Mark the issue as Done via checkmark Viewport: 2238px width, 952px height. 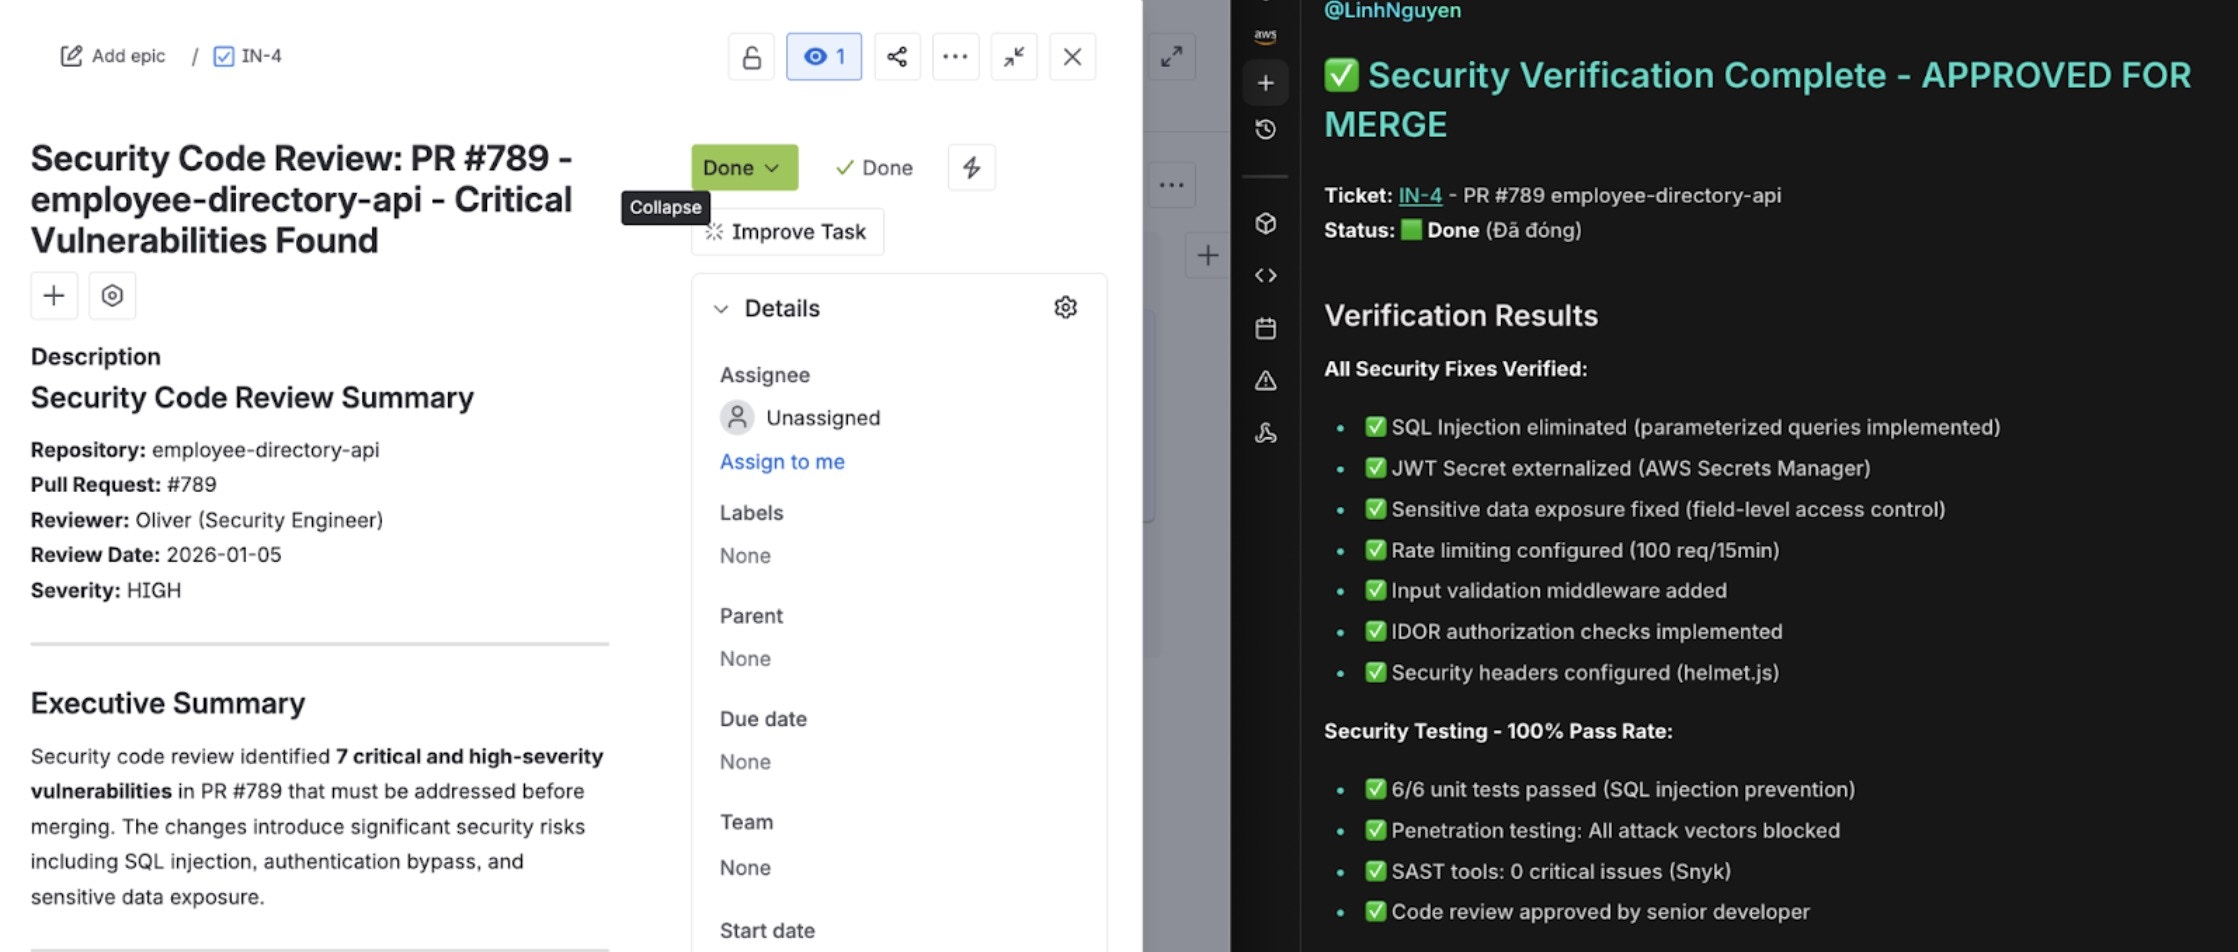coord(872,167)
